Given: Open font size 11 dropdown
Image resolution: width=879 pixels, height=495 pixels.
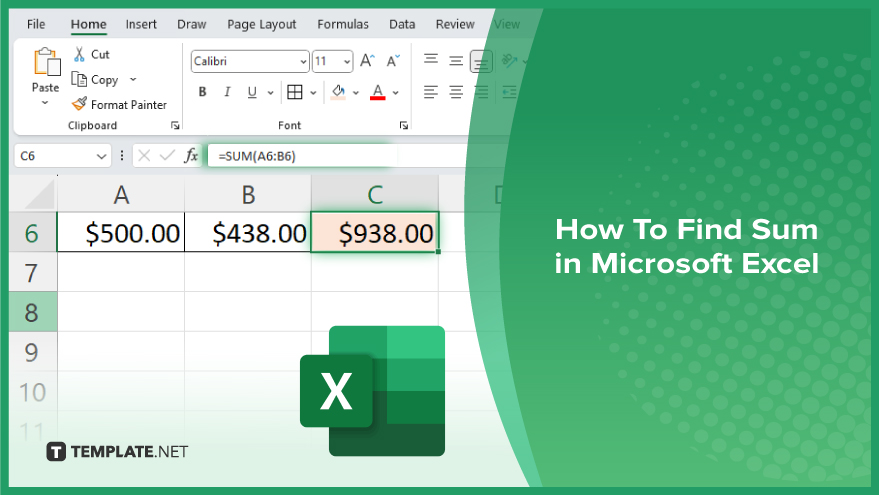Looking at the screenshot, I should pyautogui.click(x=347, y=62).
